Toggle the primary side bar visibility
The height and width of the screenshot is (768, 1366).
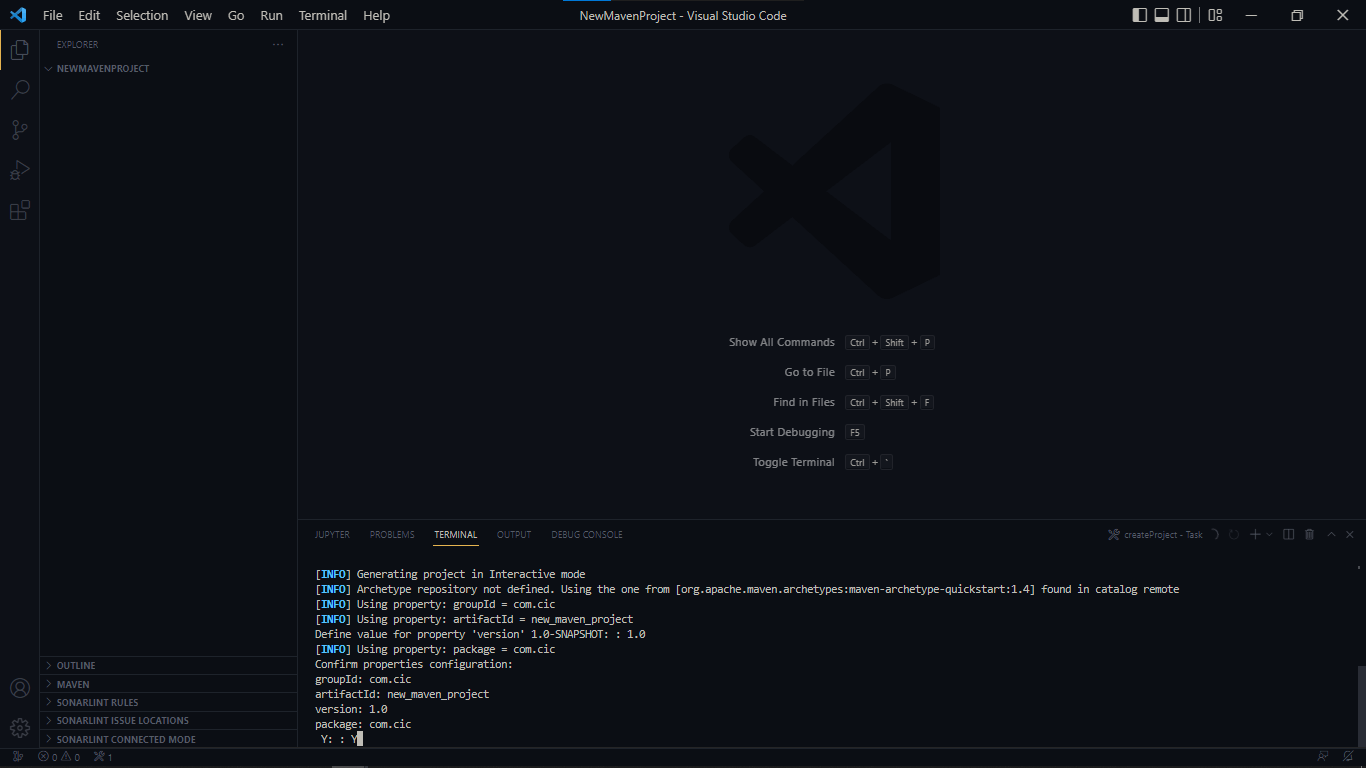tap(1140, 15)
